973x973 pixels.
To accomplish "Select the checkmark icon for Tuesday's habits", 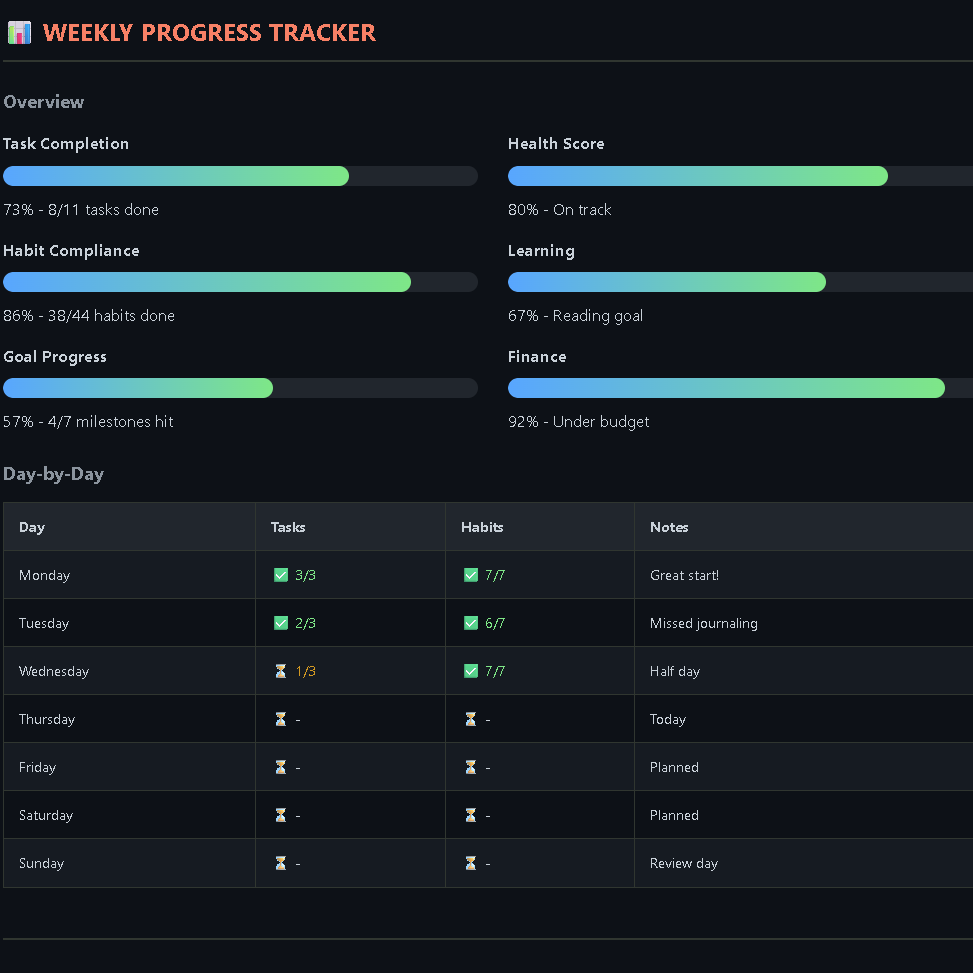I will tap(470, 623).
